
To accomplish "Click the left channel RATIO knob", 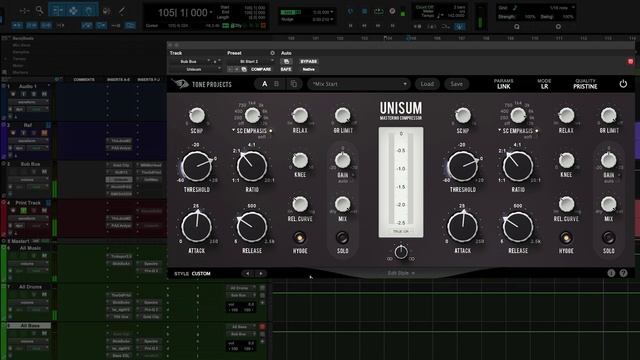I will point(252,166).
